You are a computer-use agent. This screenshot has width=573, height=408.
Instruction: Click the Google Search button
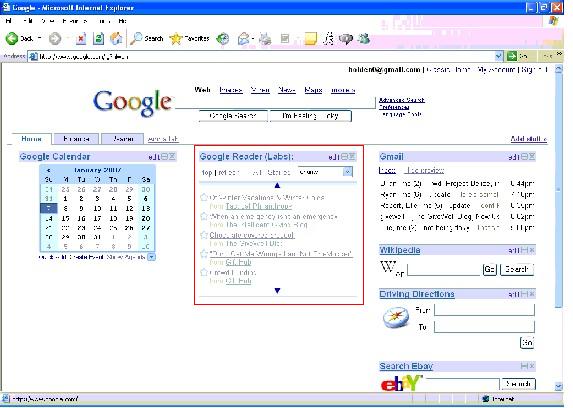coord(233,116)
